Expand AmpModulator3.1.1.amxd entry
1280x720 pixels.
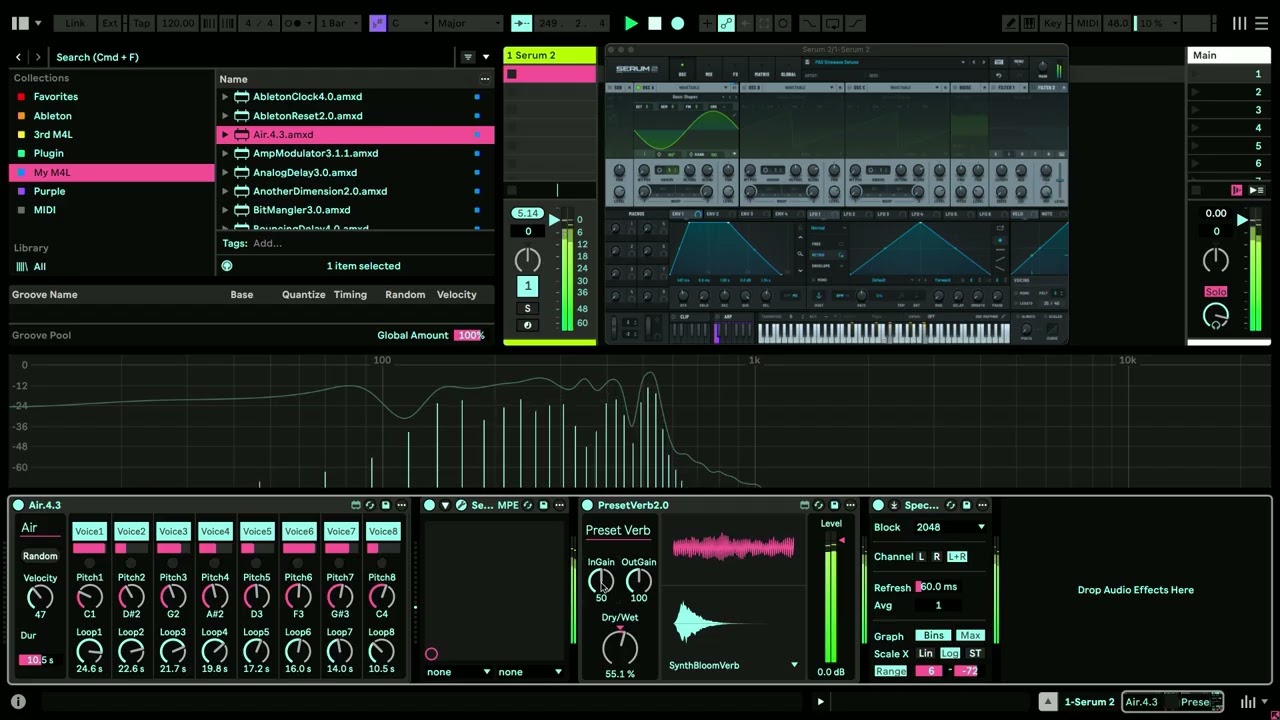coord(225,154)
